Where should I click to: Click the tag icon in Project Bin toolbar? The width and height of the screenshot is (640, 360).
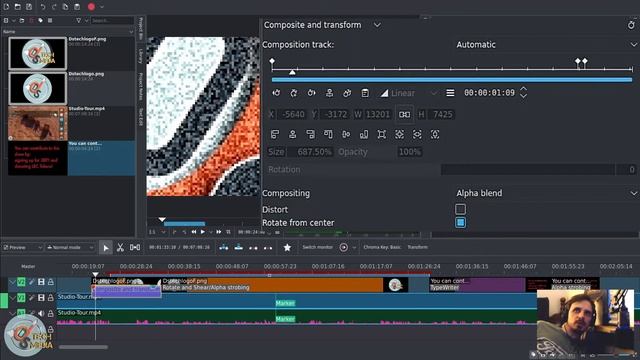(x=41, y=20)
